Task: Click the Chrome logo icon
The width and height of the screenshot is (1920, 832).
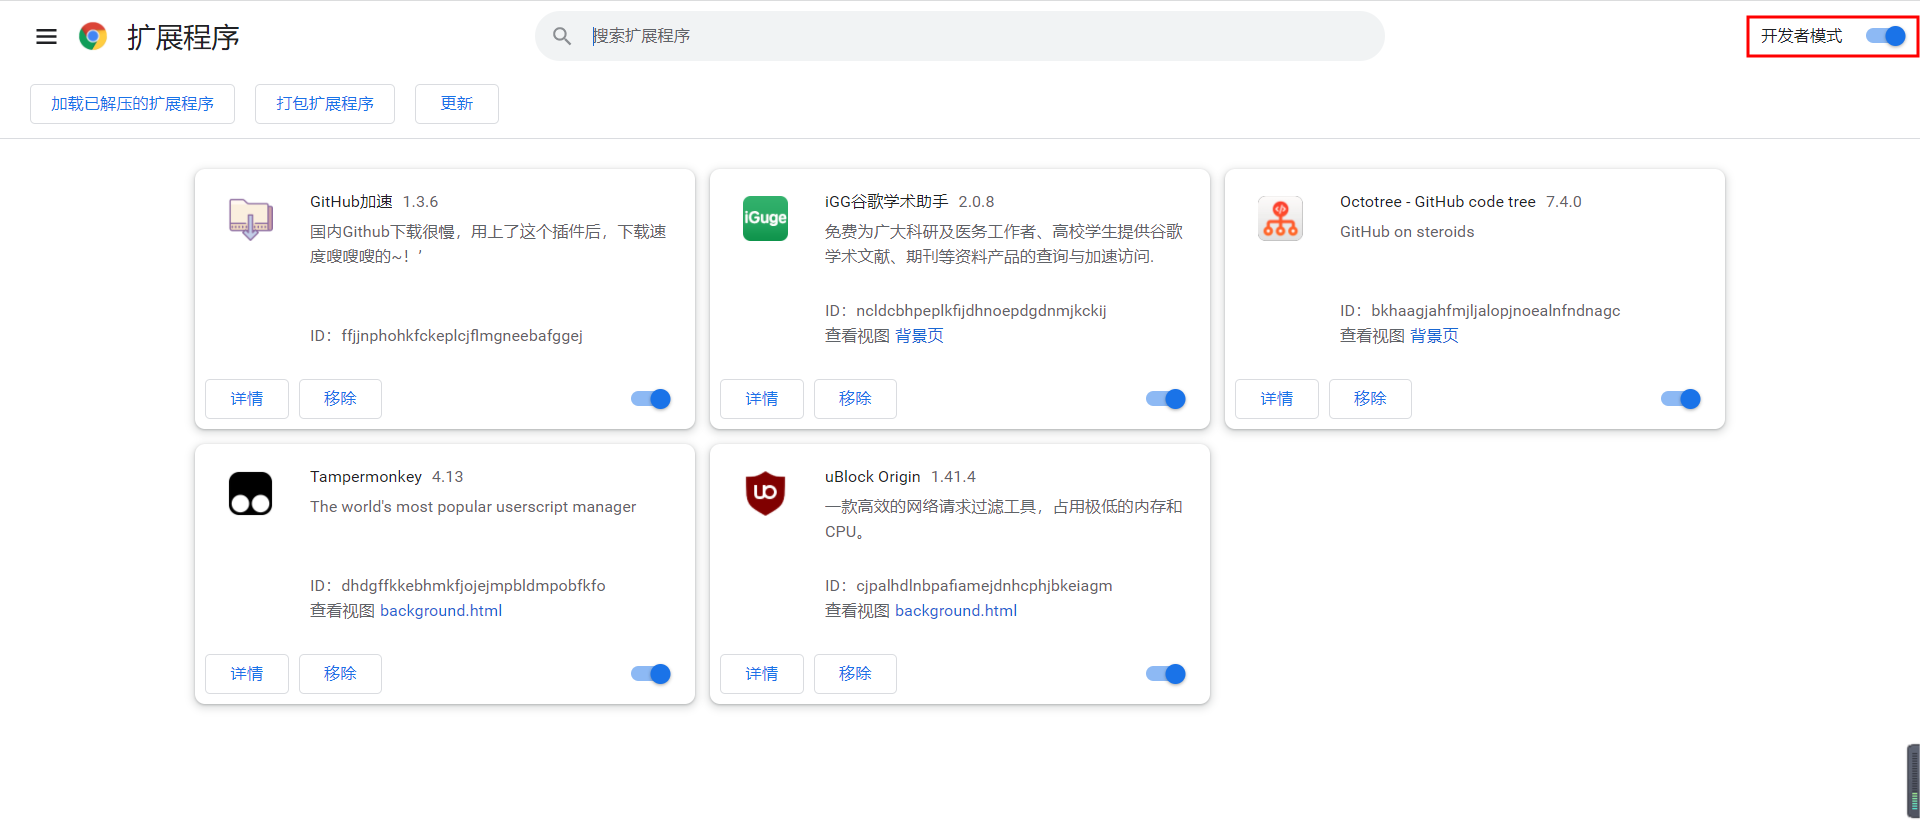Action: 93,37
